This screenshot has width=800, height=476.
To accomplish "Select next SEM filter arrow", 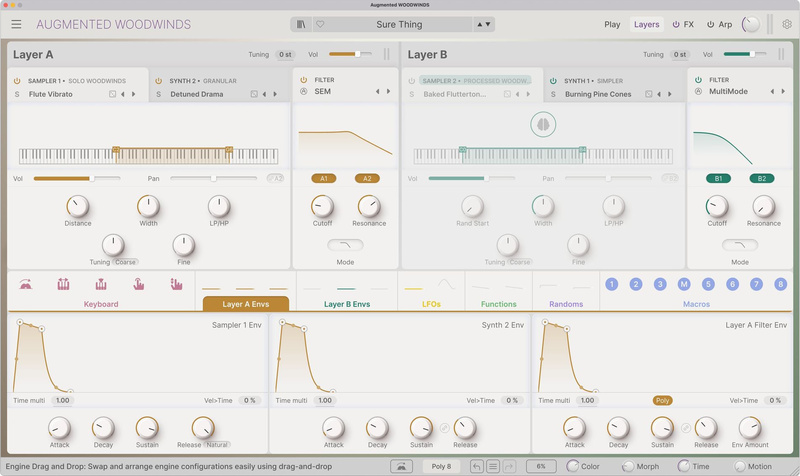I will coord(388,91).
